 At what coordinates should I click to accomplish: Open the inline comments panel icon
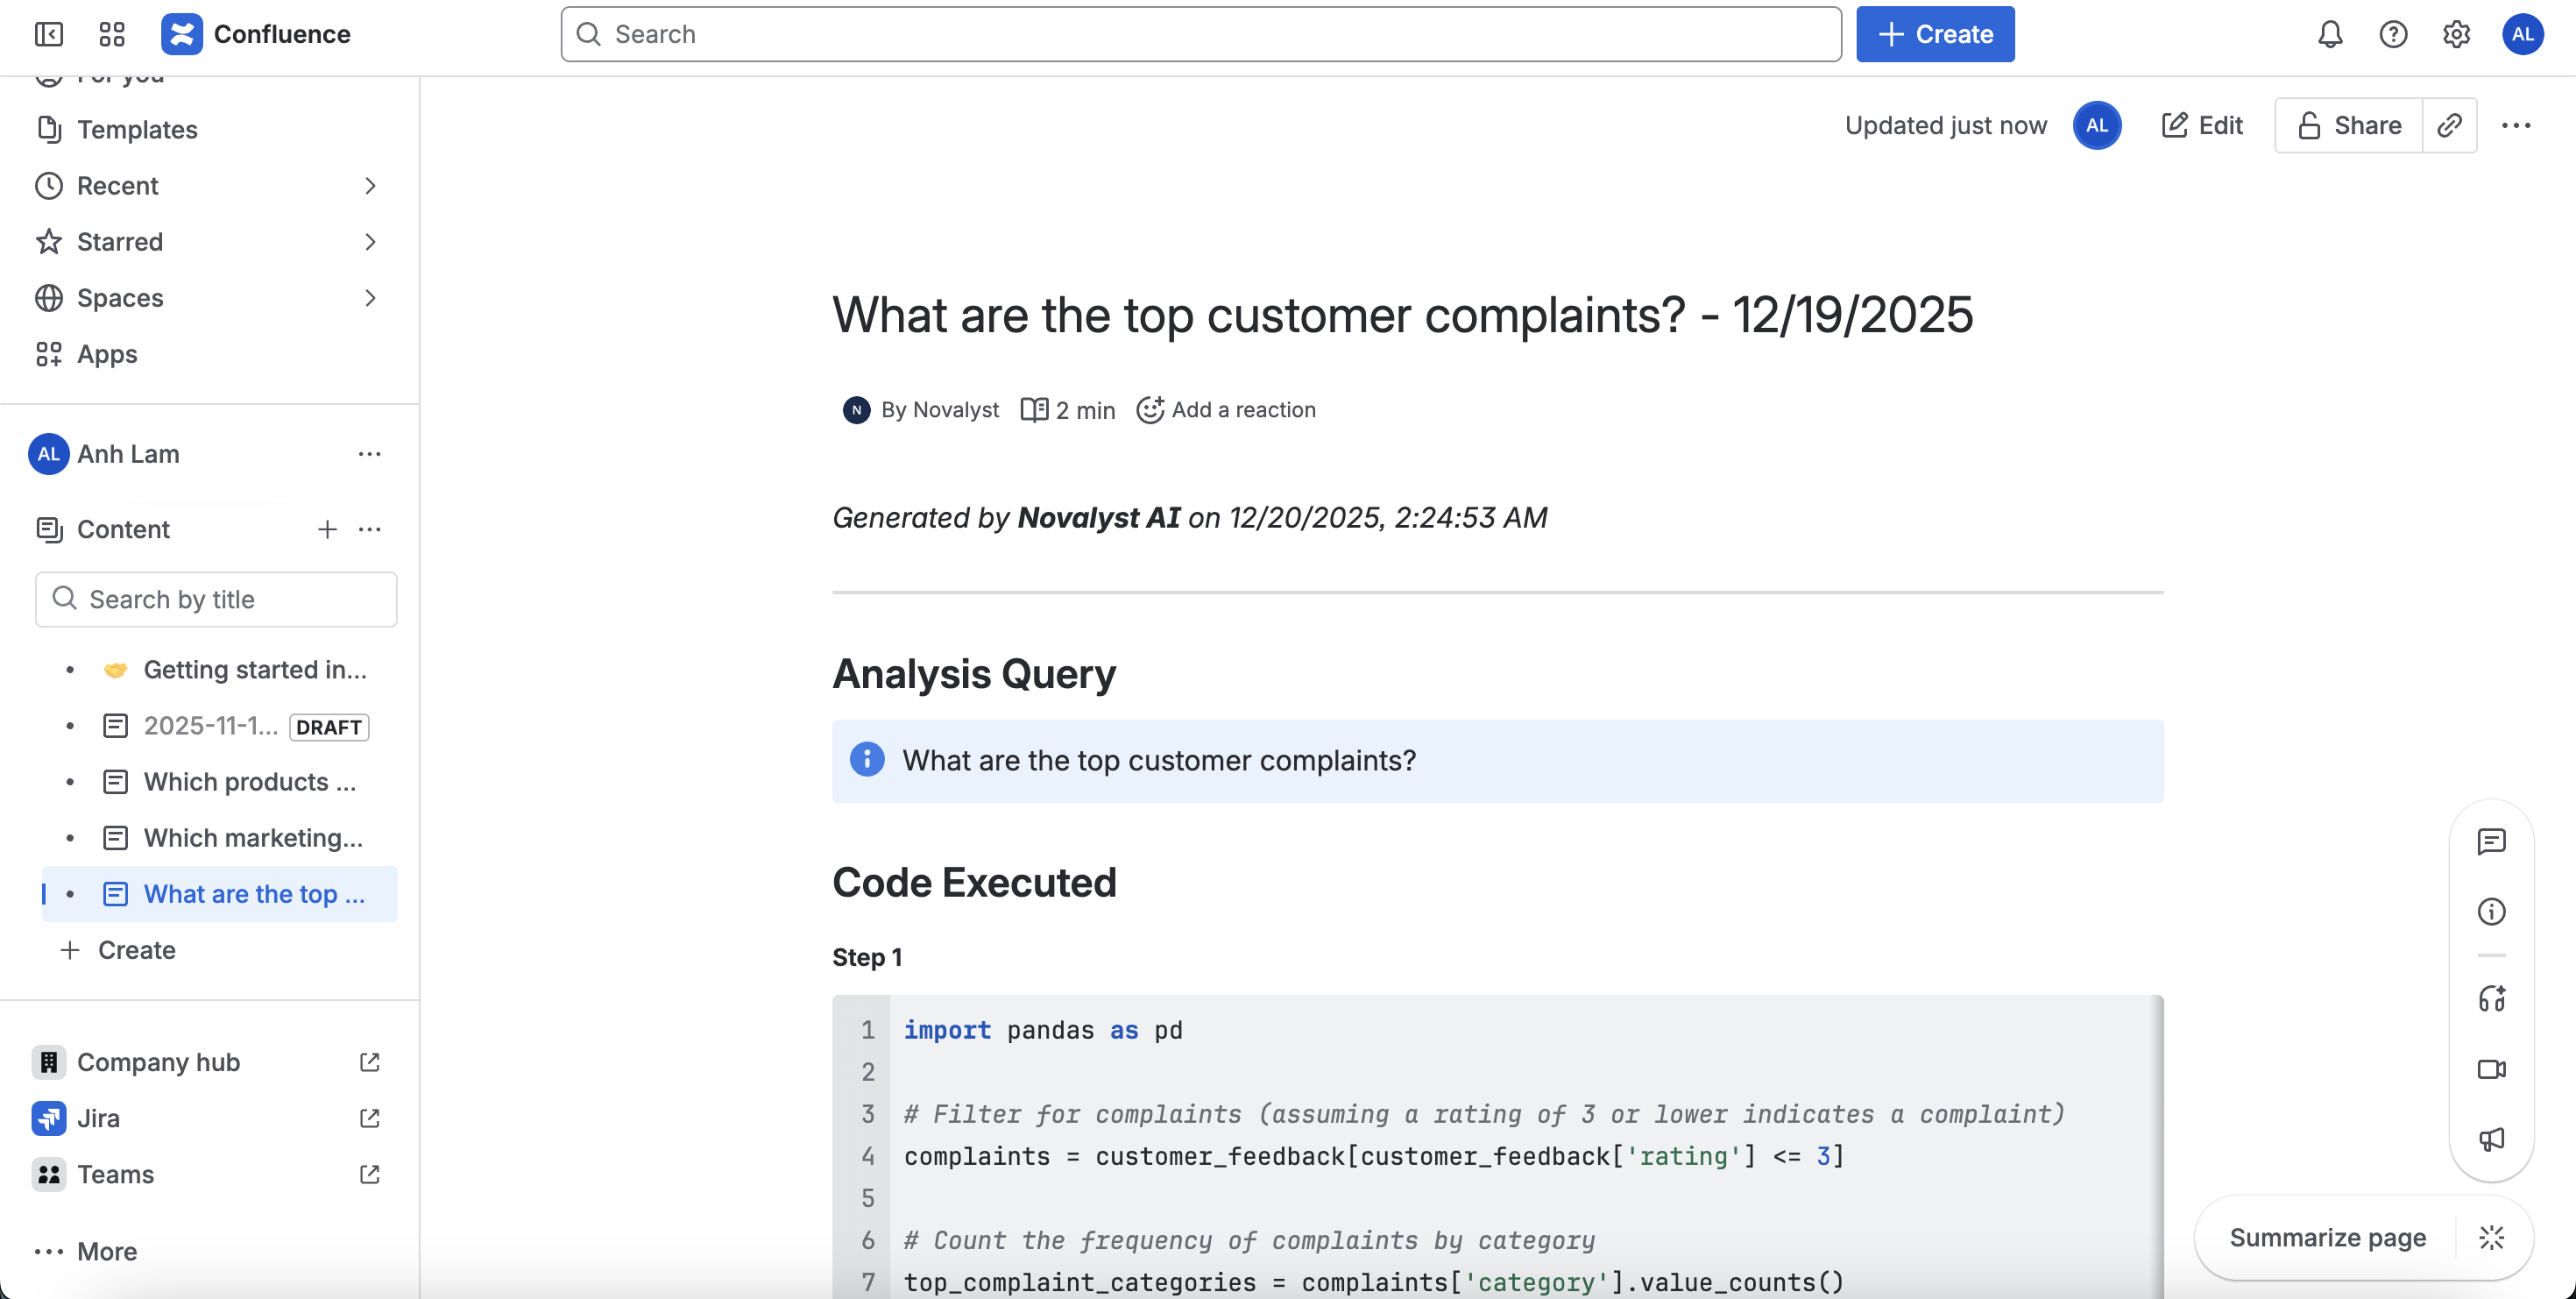coord(2491,841)
